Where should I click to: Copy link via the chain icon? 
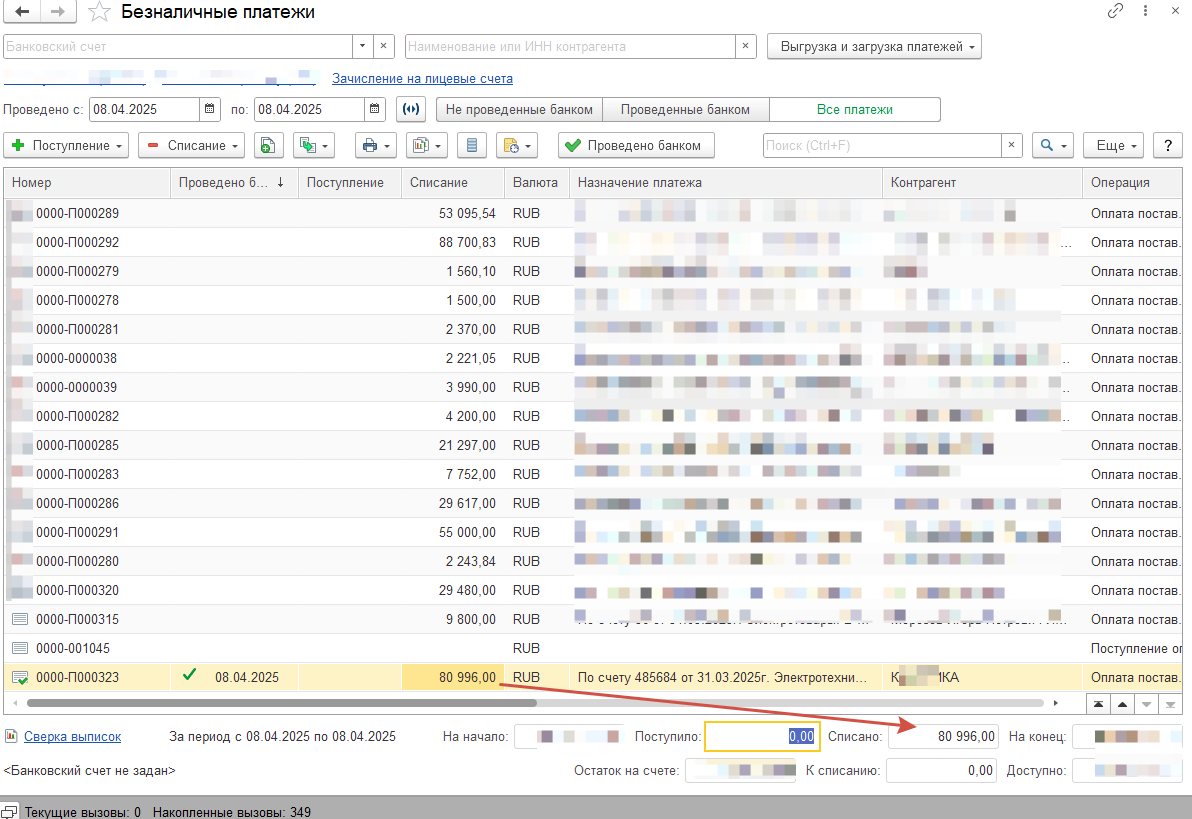click(1115, 11)
